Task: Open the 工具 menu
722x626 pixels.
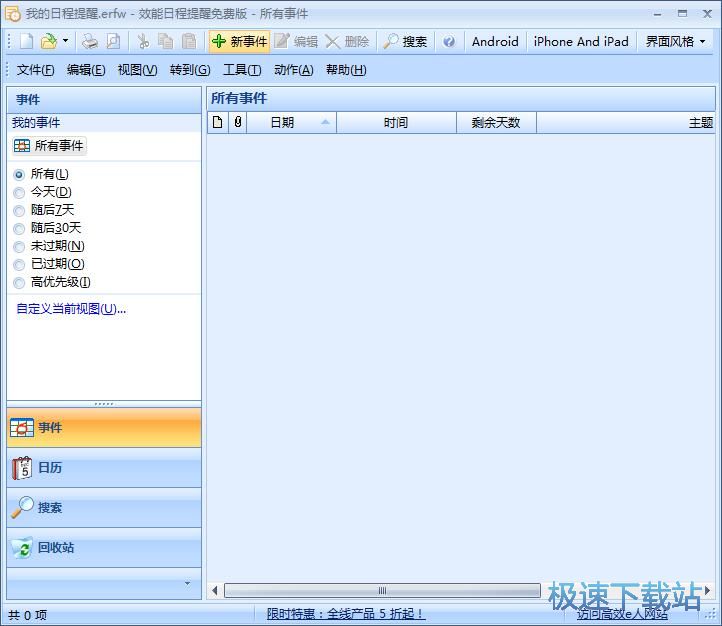Action: 241,69
